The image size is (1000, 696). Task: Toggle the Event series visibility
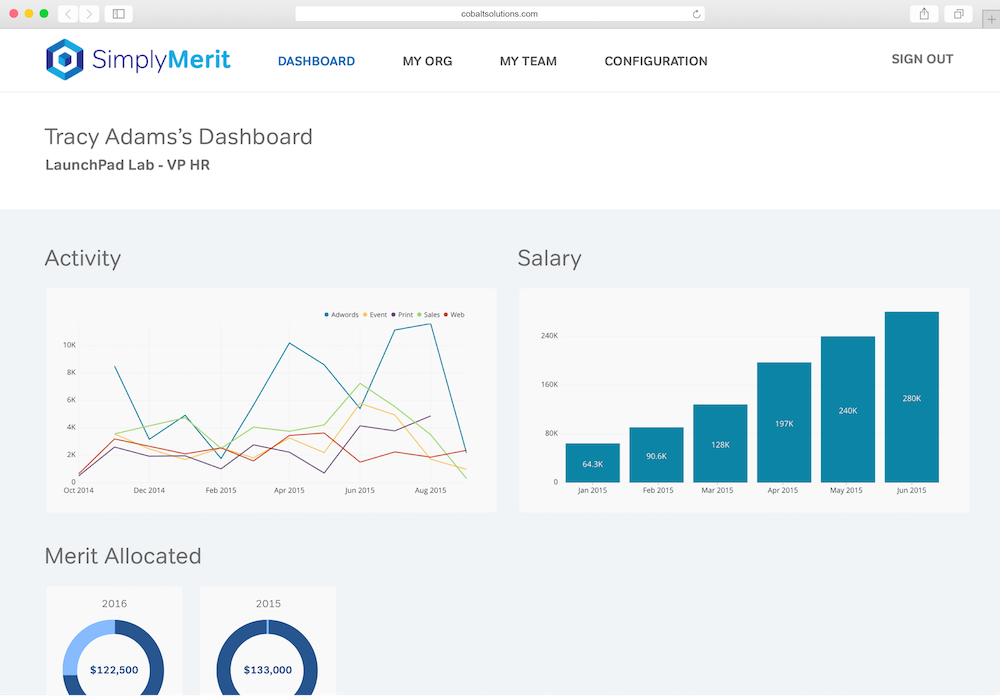pyautogui.click(x=375, y=314)
